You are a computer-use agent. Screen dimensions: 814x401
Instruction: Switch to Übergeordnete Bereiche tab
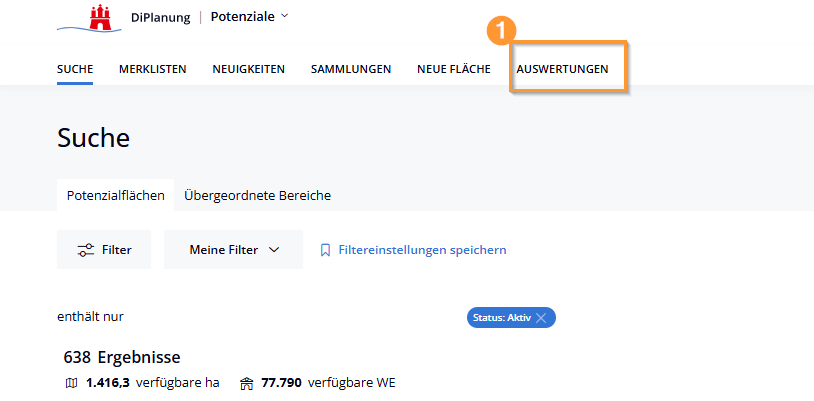(257, 196)
